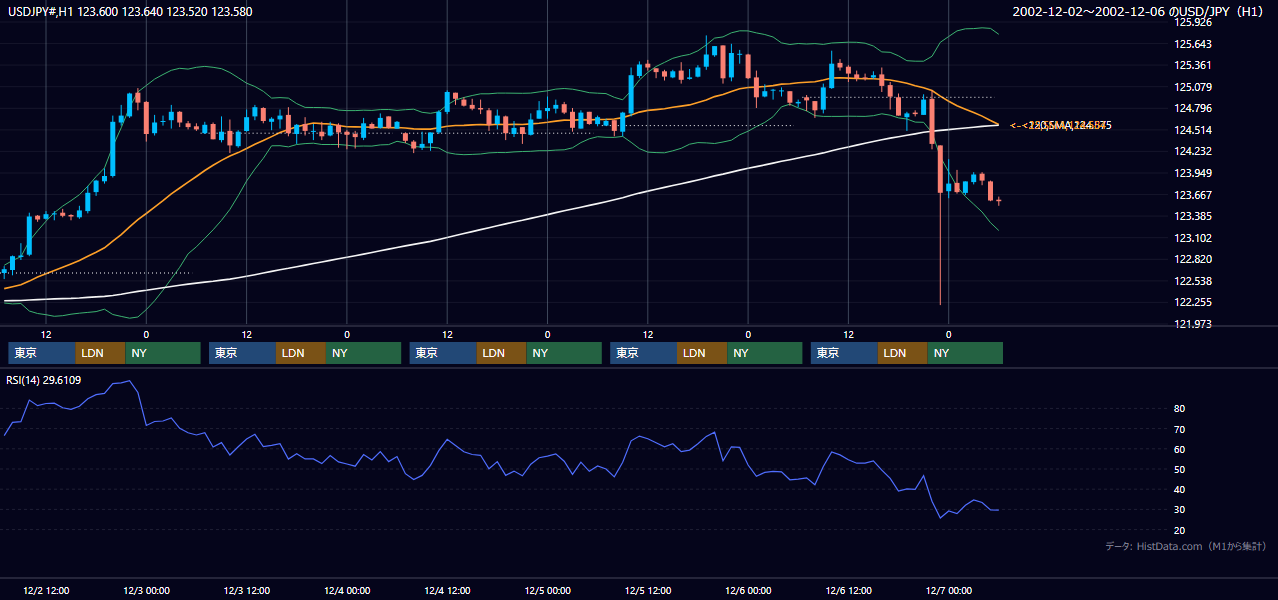
Task: Click the 12/7 00:00 time axis label
Action: pos(950,591)
